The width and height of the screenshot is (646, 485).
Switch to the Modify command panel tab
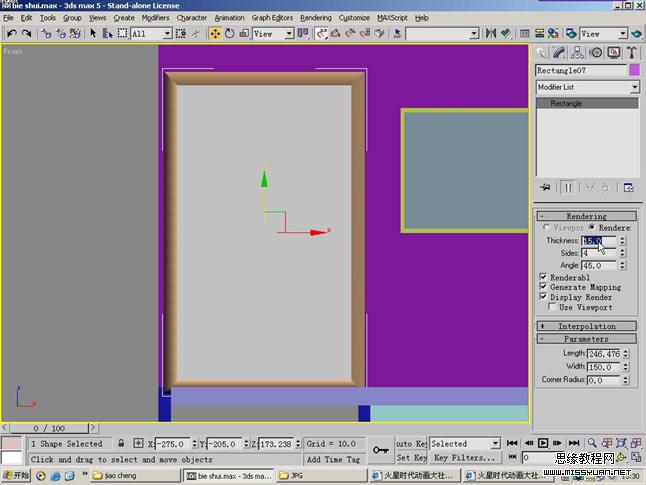click(559, 53)
